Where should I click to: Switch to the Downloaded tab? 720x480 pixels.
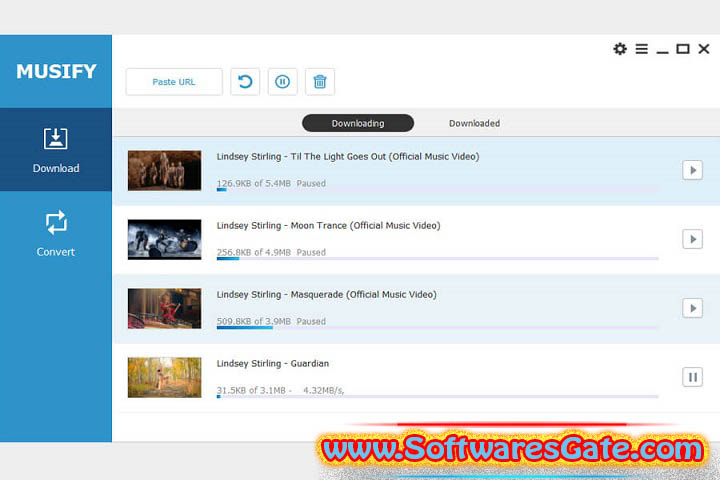[474, 123]
